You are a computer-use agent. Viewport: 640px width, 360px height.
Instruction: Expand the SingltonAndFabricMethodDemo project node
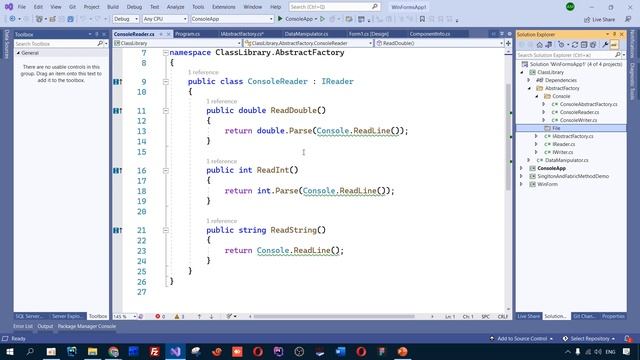point(522,176)
